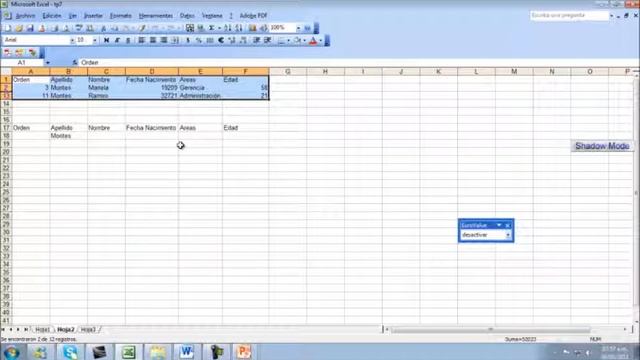Open the Formato menu
Screen dimensions: 640x360
click(121, 16)
